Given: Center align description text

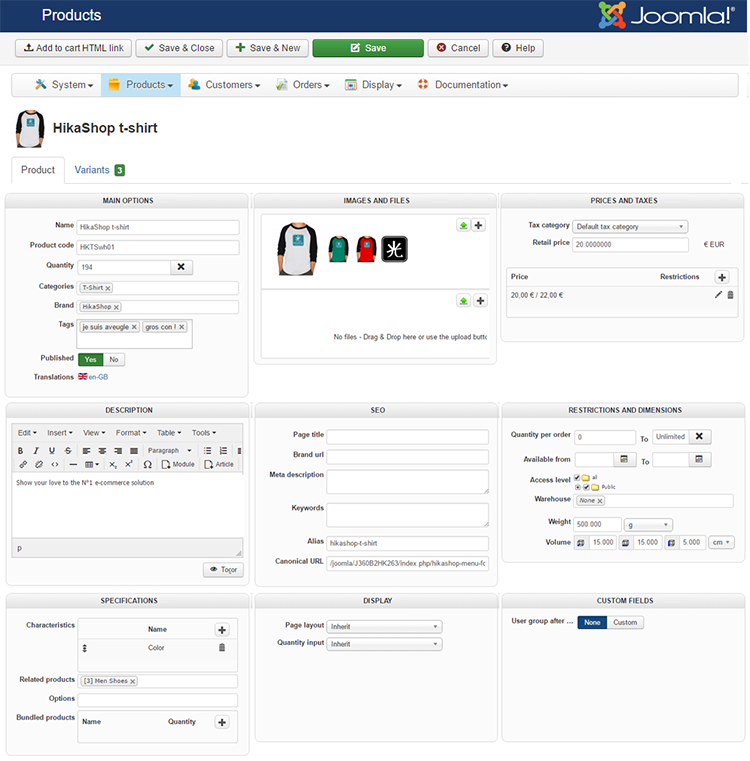Looking at the screenshot, I should coord(102,451).
